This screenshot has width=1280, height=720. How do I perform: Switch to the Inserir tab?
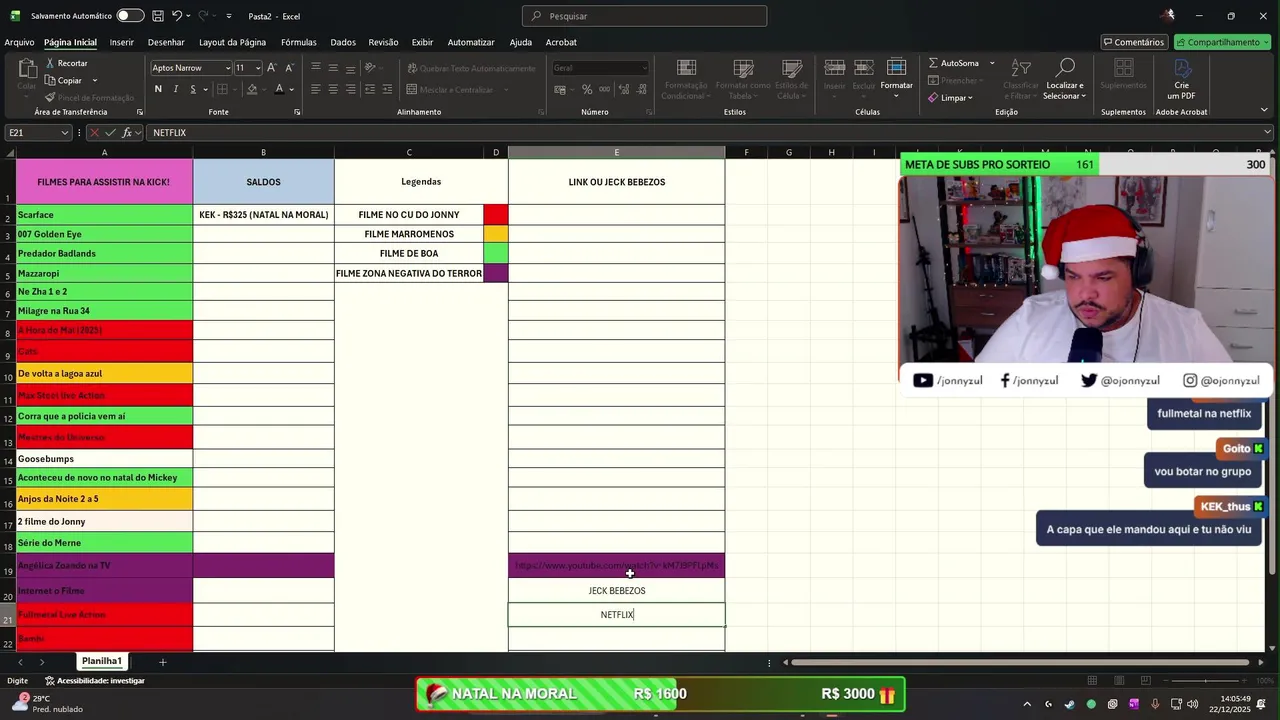(122, 42)
